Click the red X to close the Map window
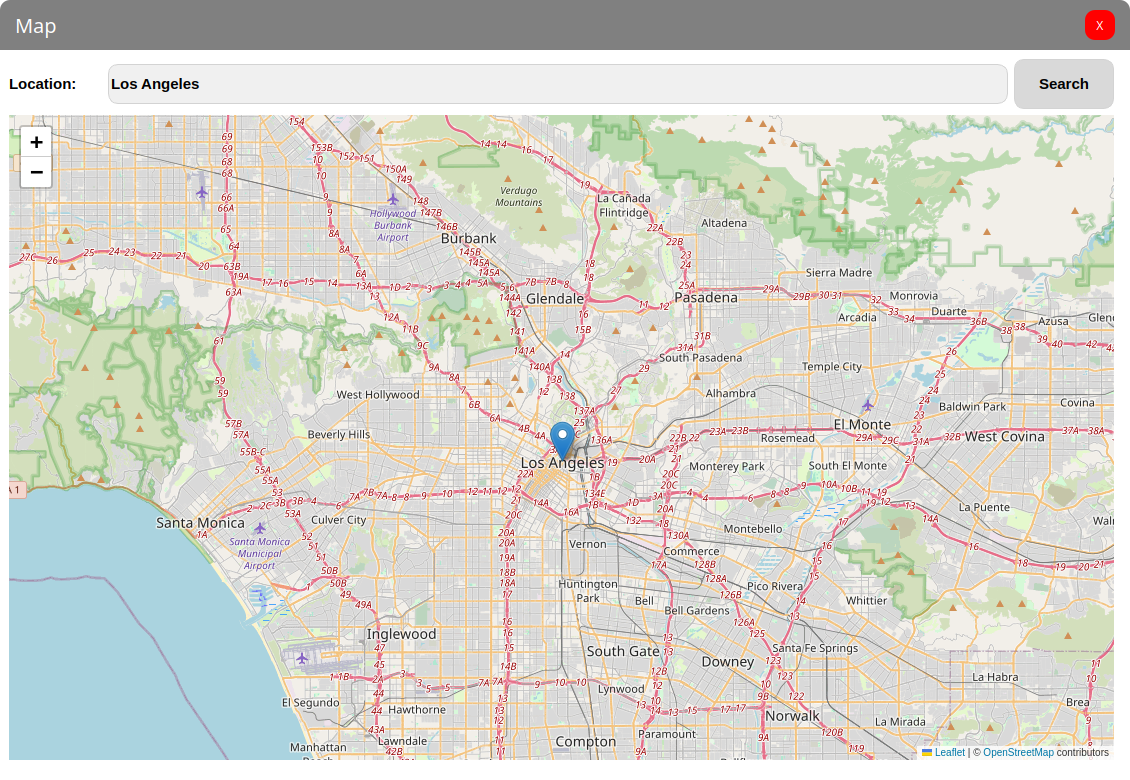This screenshot has width=1130, height=780. [1099, 25]
